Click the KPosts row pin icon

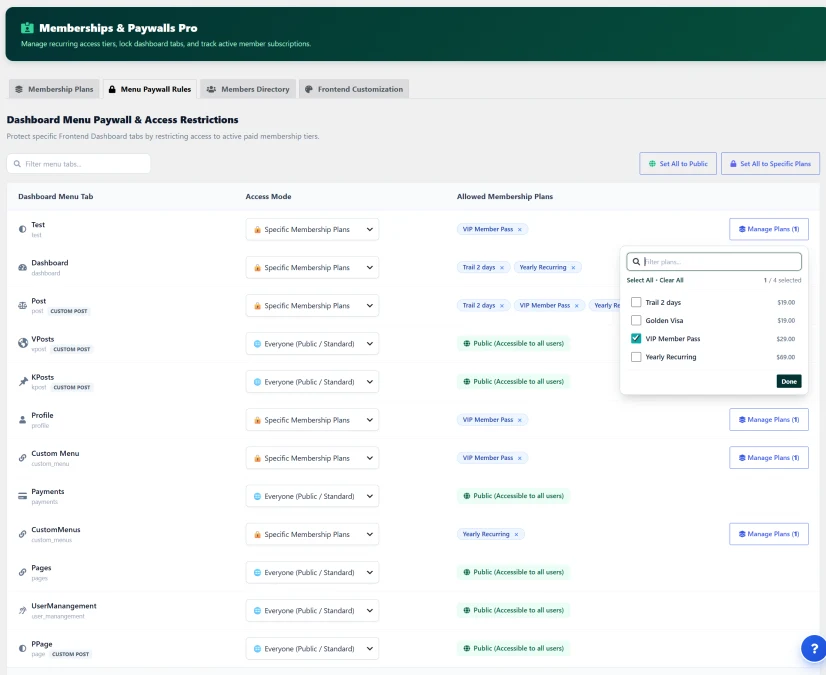(23, 381)
